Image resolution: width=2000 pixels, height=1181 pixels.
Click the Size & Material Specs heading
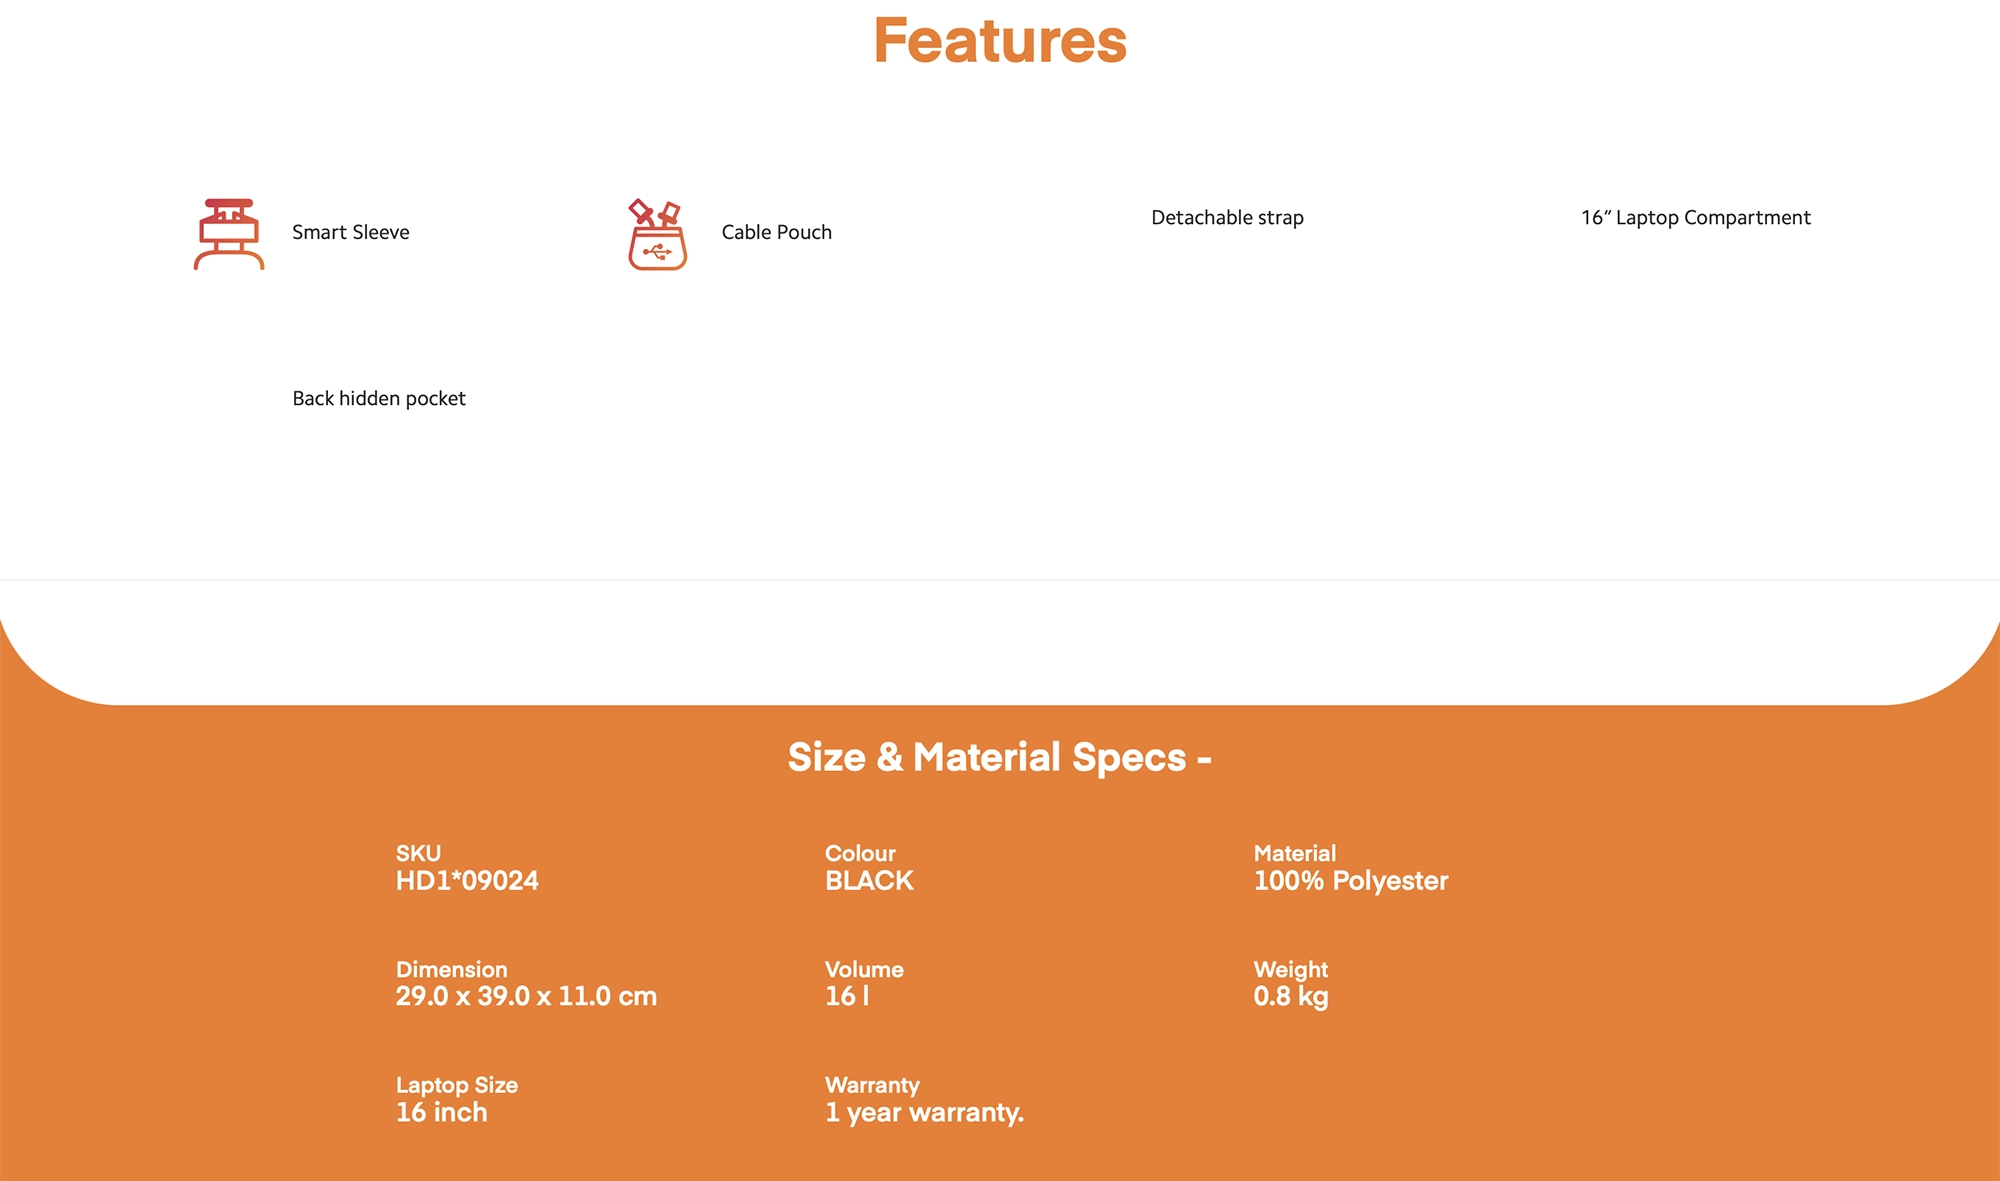point(999,757)
